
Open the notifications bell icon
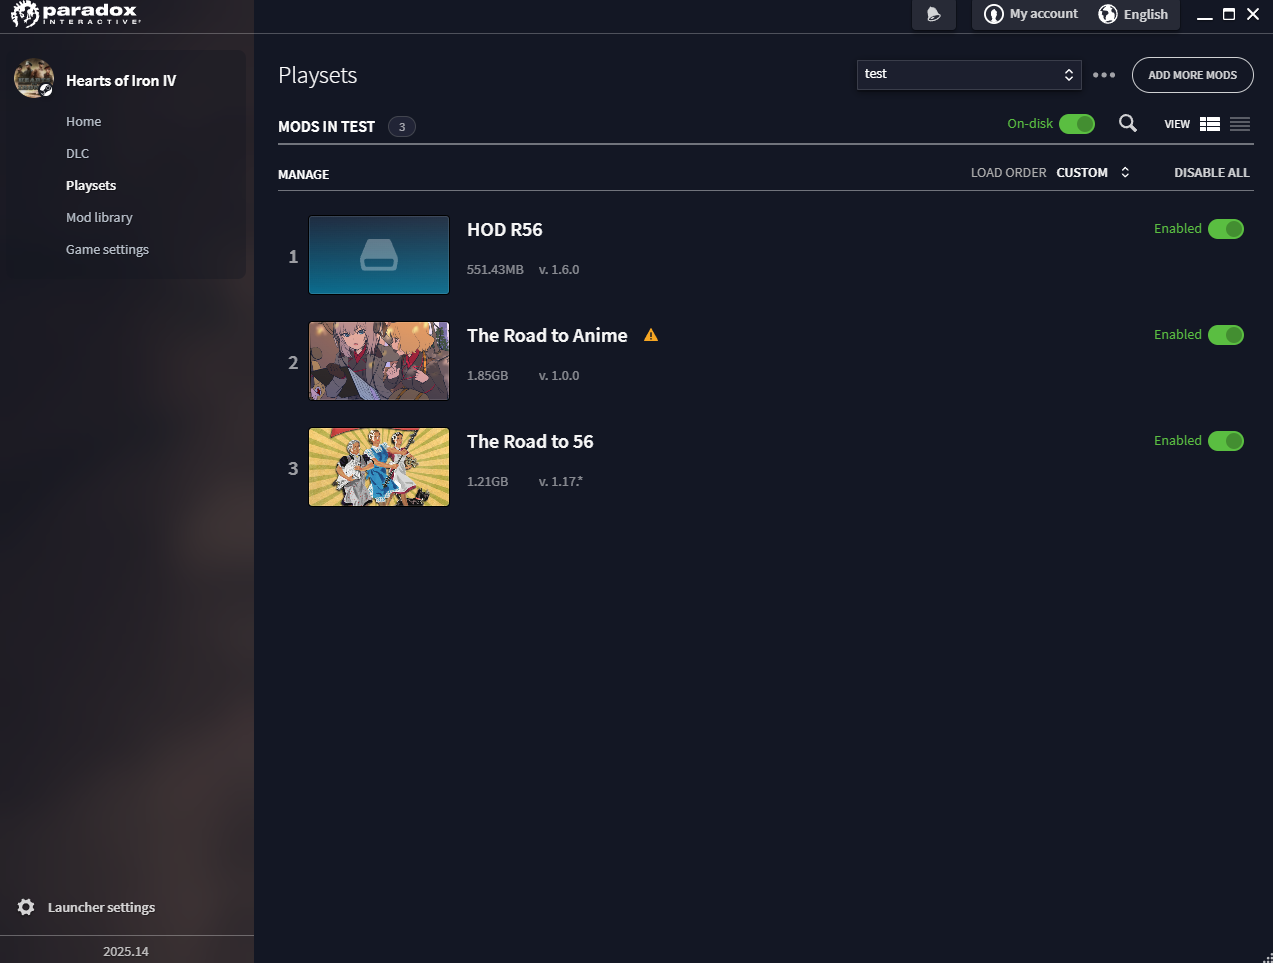(934, 15)
